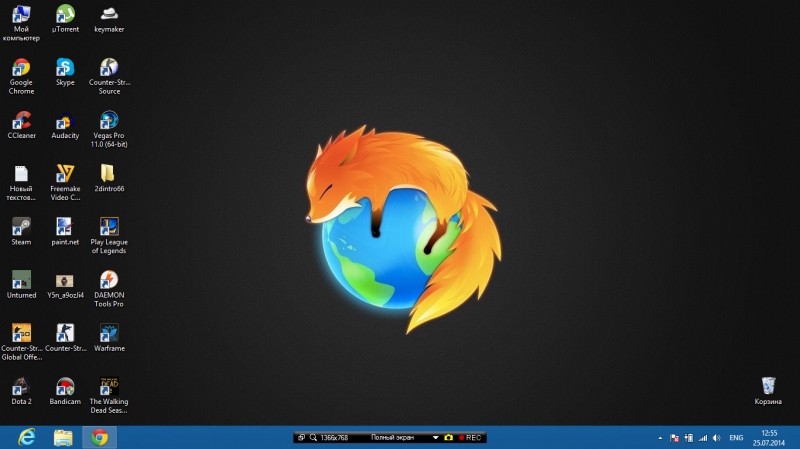
Task: Open DAEMON Tools Pro shortcut
Action: click(x=109, y=289)
